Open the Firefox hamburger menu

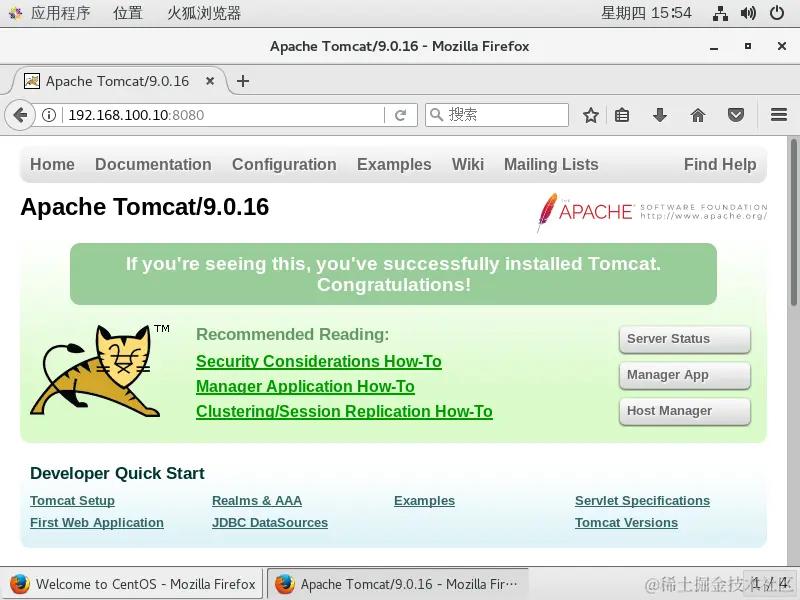(779, 115)
